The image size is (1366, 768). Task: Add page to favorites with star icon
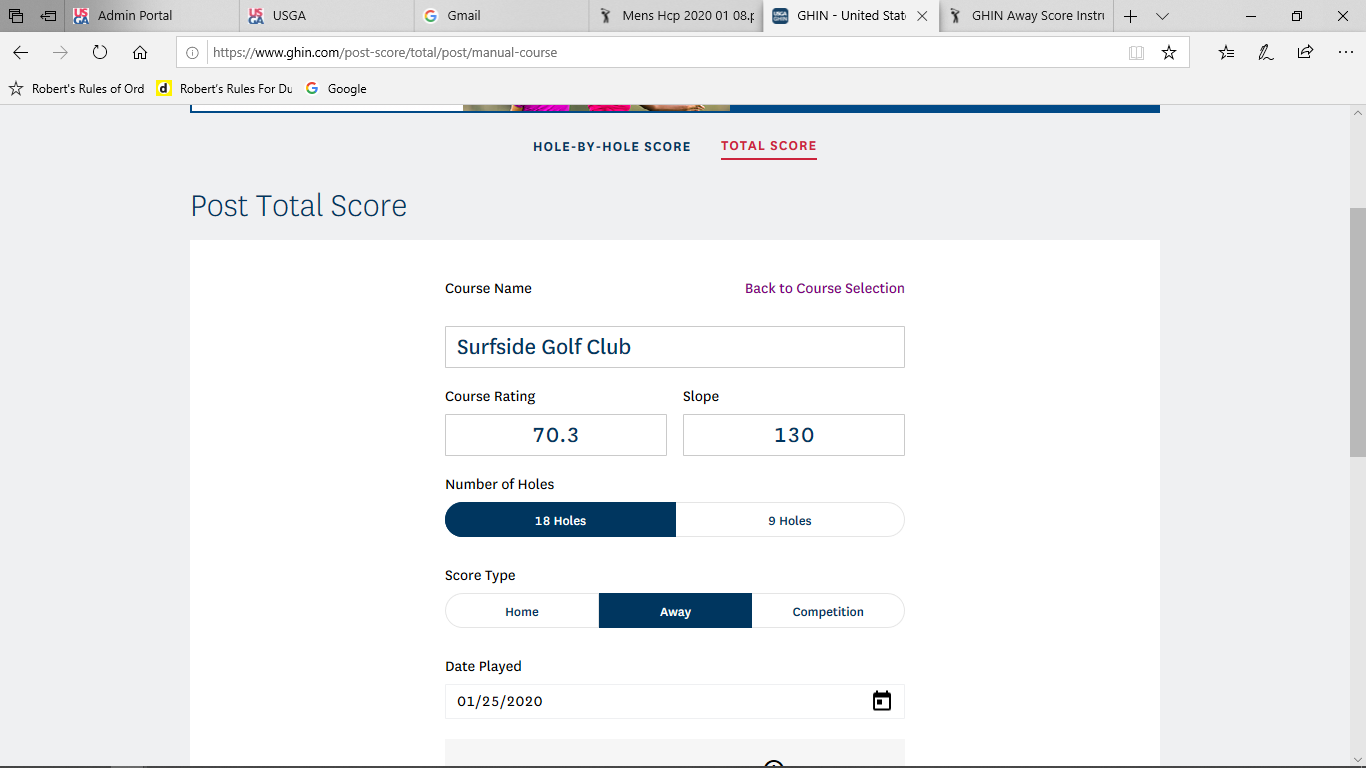(x=1168, y=53)
